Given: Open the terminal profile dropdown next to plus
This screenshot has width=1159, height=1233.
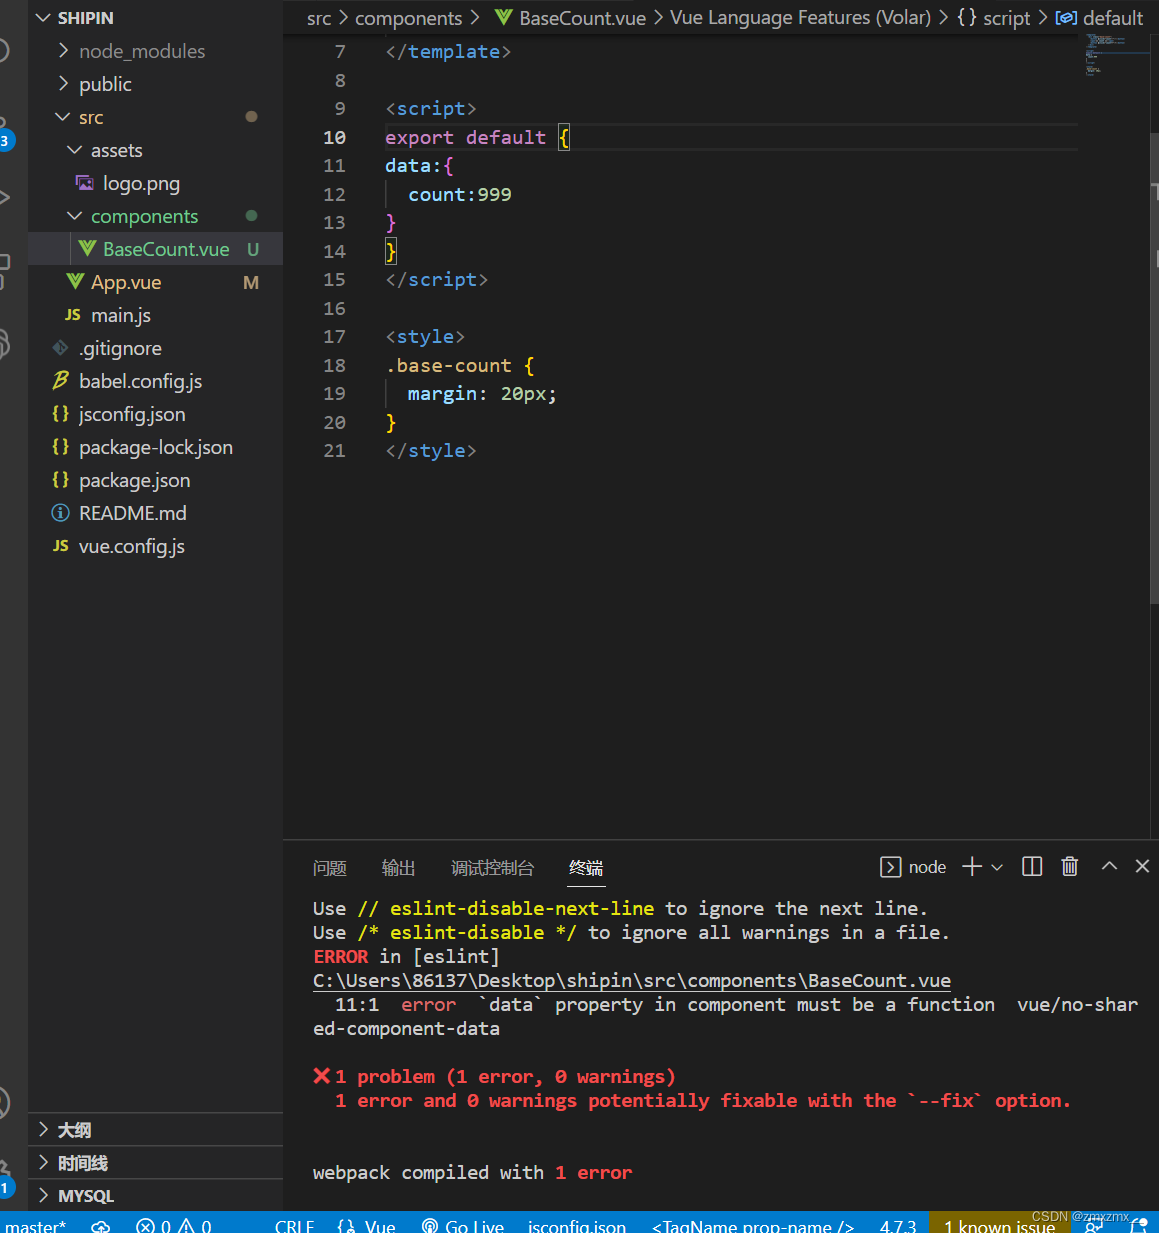Looking at the screenshot, I should click(996, 866).
